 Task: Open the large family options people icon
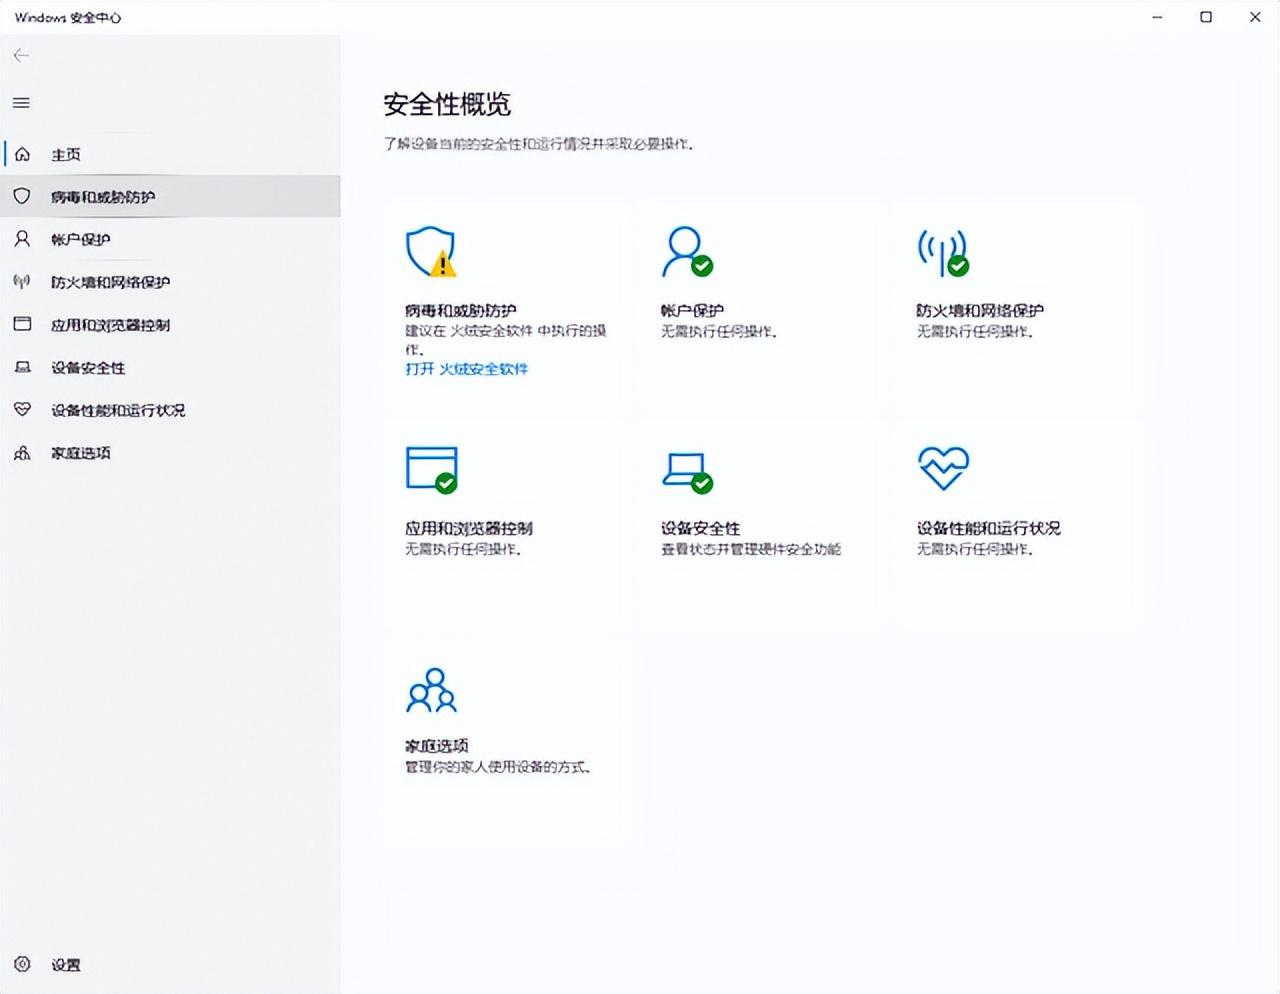(431, 690)
